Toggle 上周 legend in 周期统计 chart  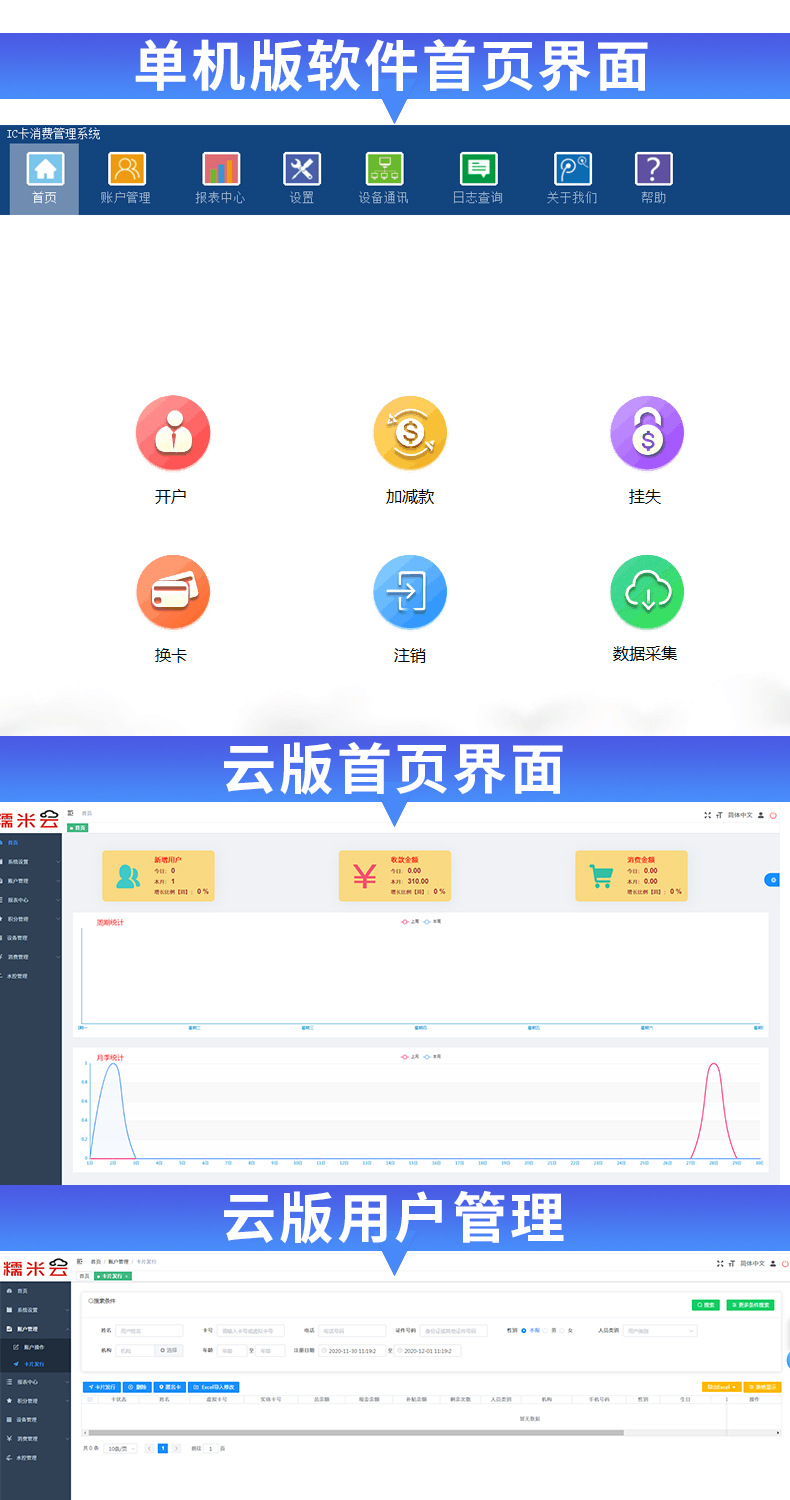[x=410, y=921]
